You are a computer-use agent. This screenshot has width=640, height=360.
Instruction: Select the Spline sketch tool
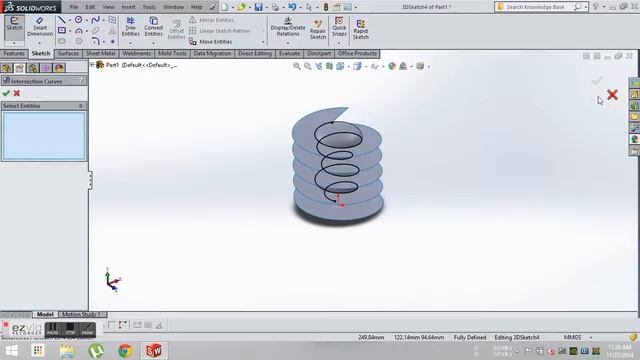click(96, 20)
